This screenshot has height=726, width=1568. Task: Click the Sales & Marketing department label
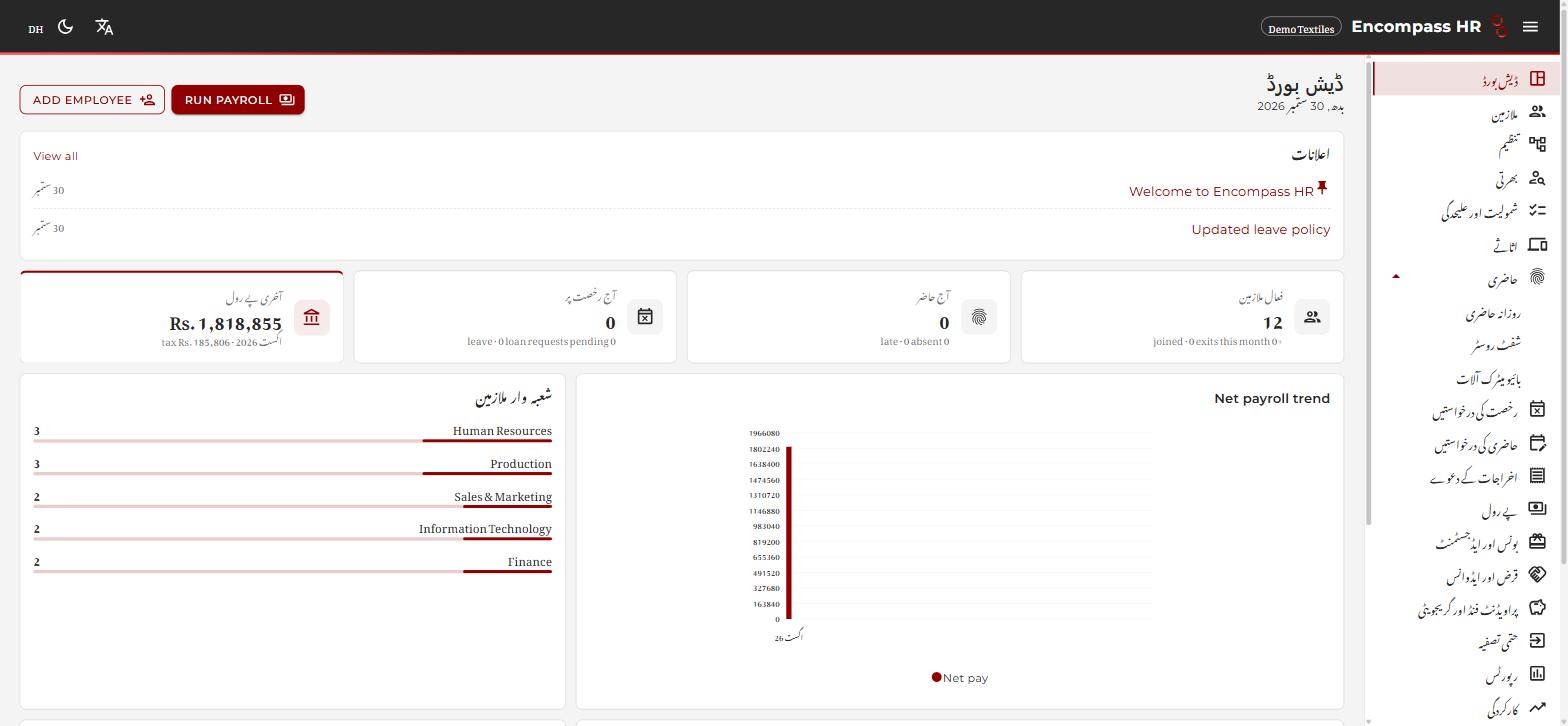coord(503,497)
